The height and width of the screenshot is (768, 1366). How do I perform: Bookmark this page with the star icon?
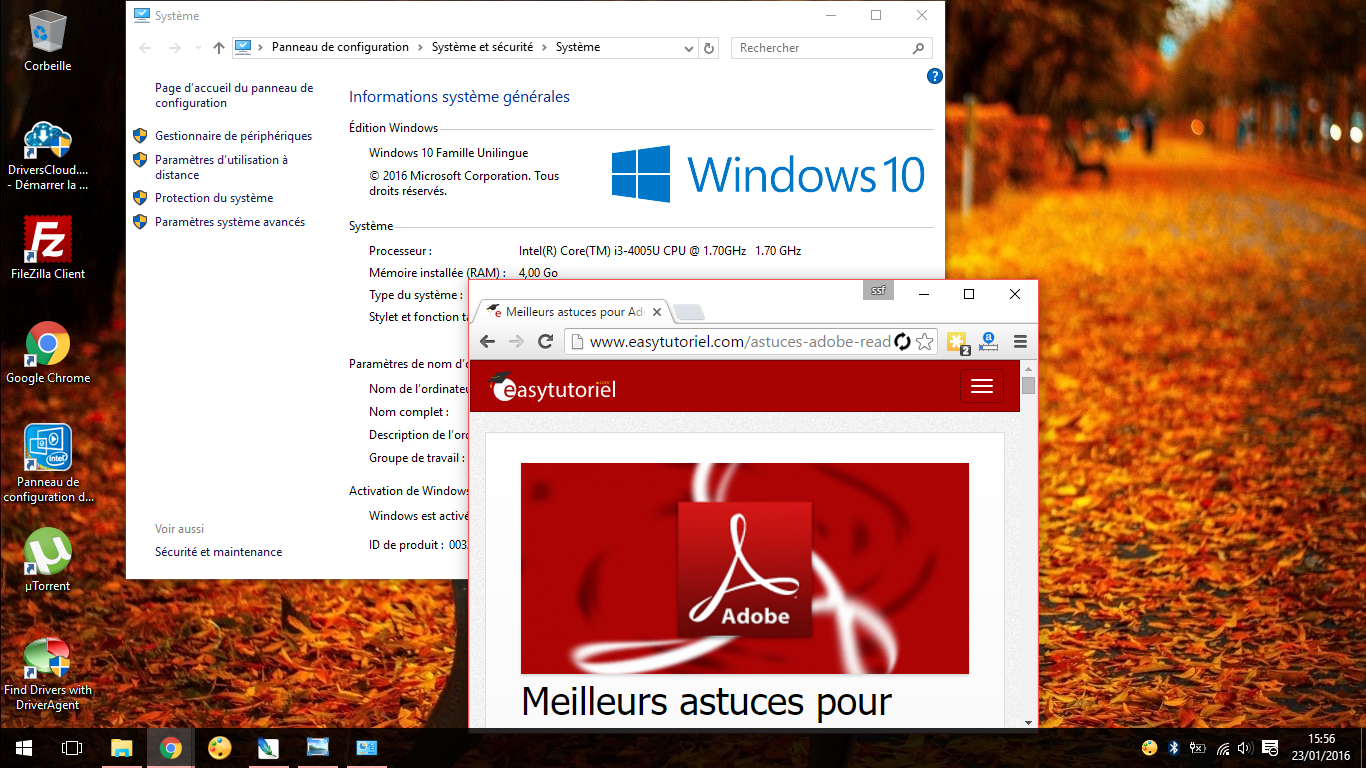pos(925,341)
